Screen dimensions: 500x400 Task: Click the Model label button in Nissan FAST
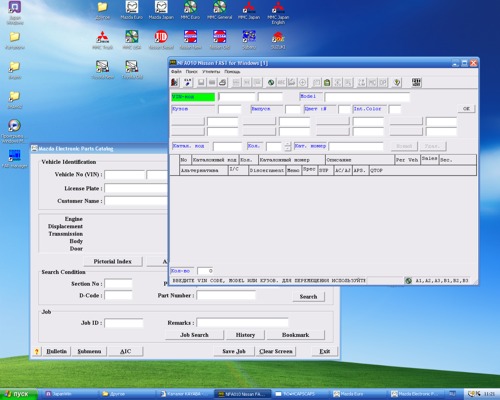[311, 96]
